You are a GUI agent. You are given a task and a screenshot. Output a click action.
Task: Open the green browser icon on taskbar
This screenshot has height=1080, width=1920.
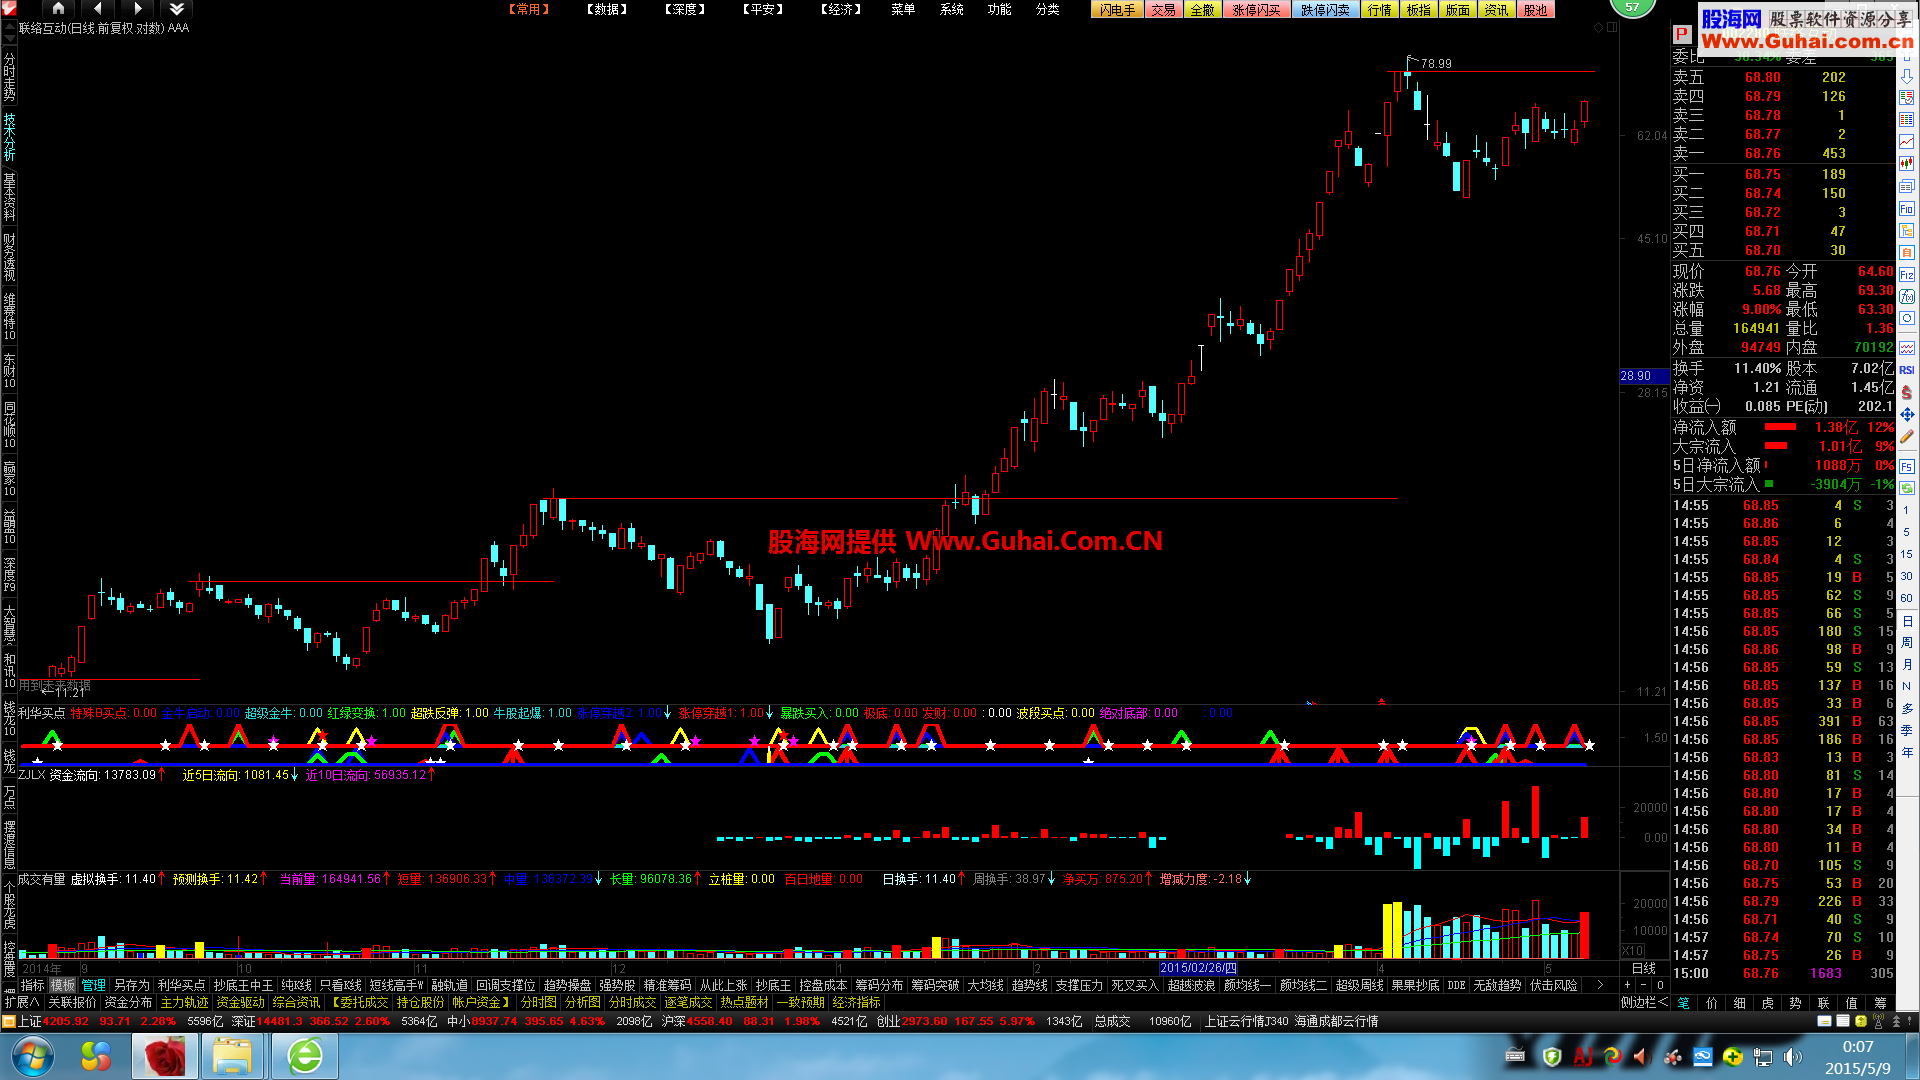click(305, 1057)
